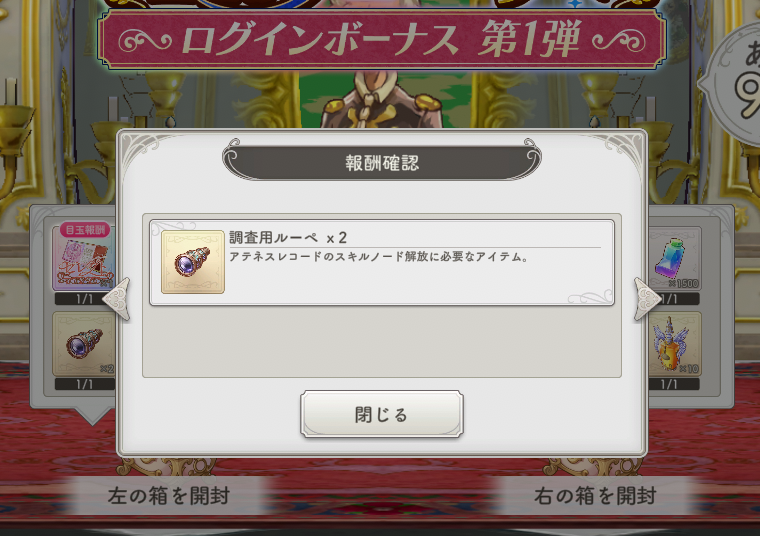This screenshot has height=536, width=760.
Task: Go to the previous reward with left arrow
Action: (x=117, y=299)
